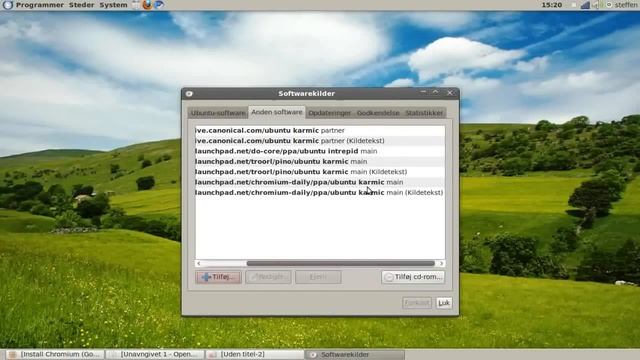The image size is (640, 360).
Task: Click the Softwarekilder taskbar entry
Action: click(x=355, y=354)
